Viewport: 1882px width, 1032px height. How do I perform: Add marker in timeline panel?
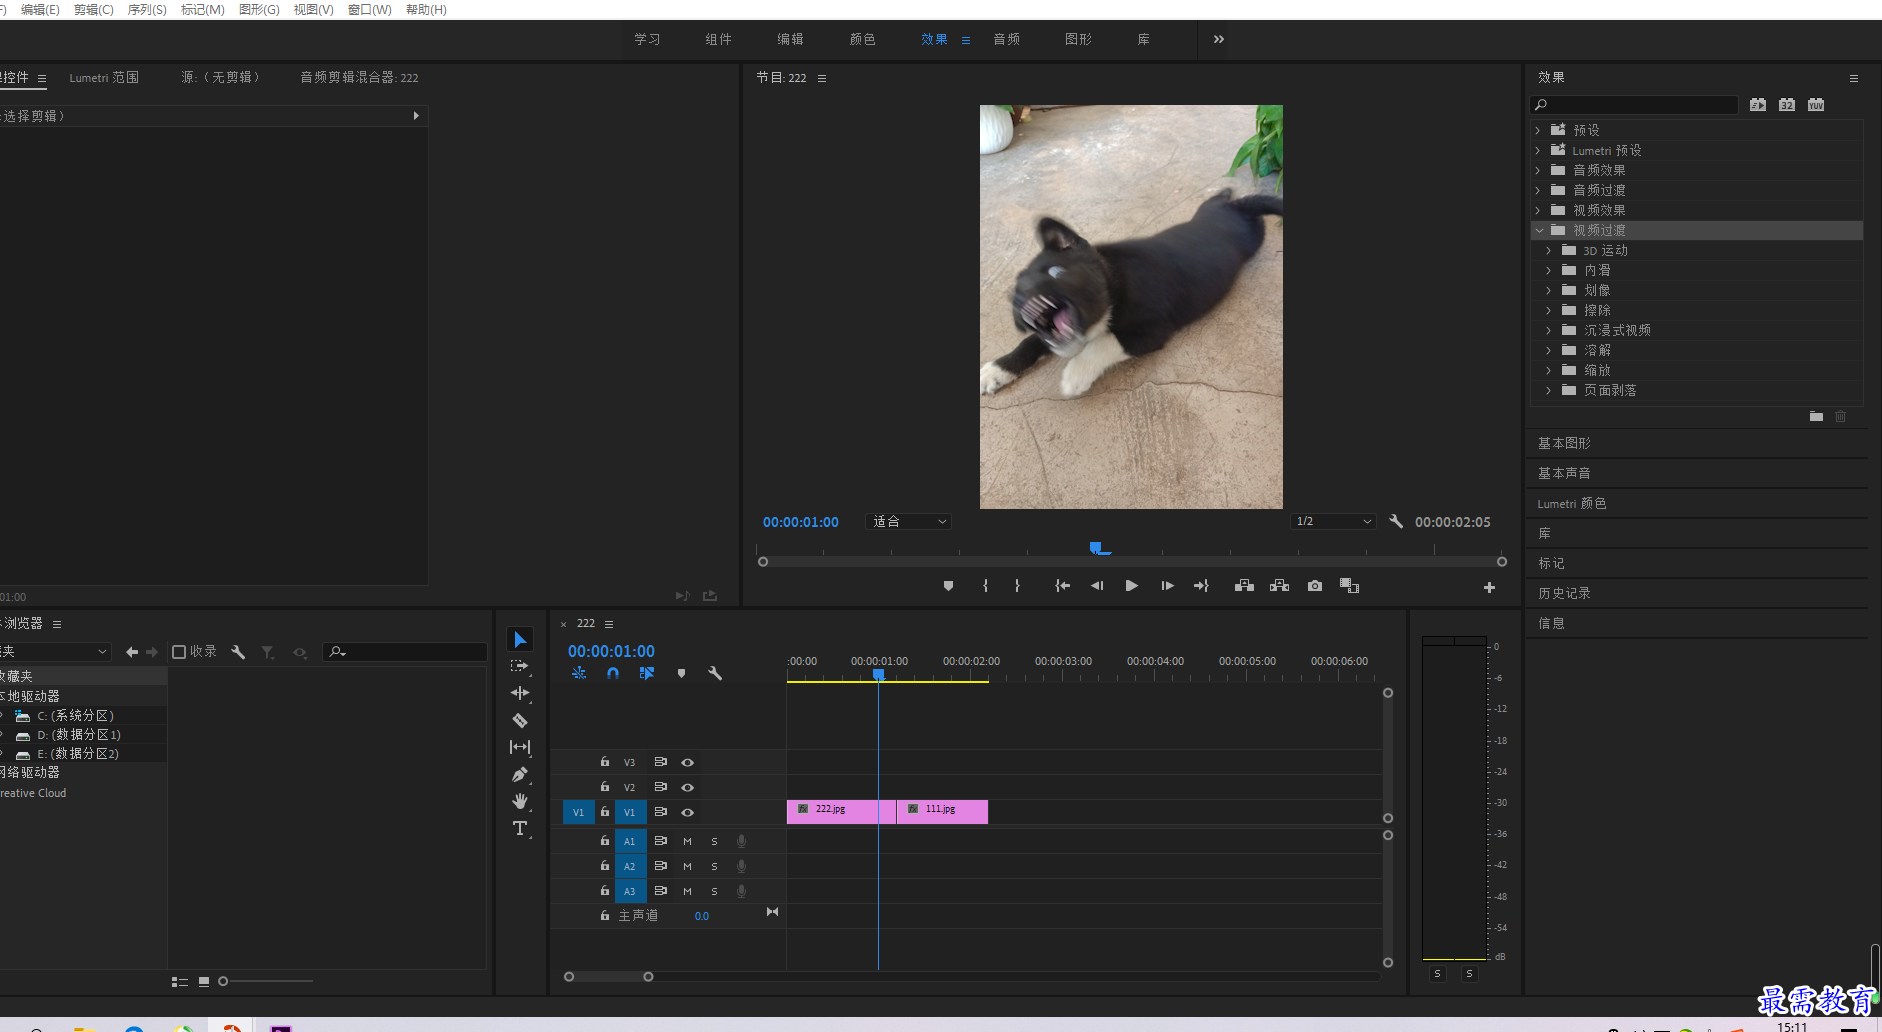tap(681, 673)
